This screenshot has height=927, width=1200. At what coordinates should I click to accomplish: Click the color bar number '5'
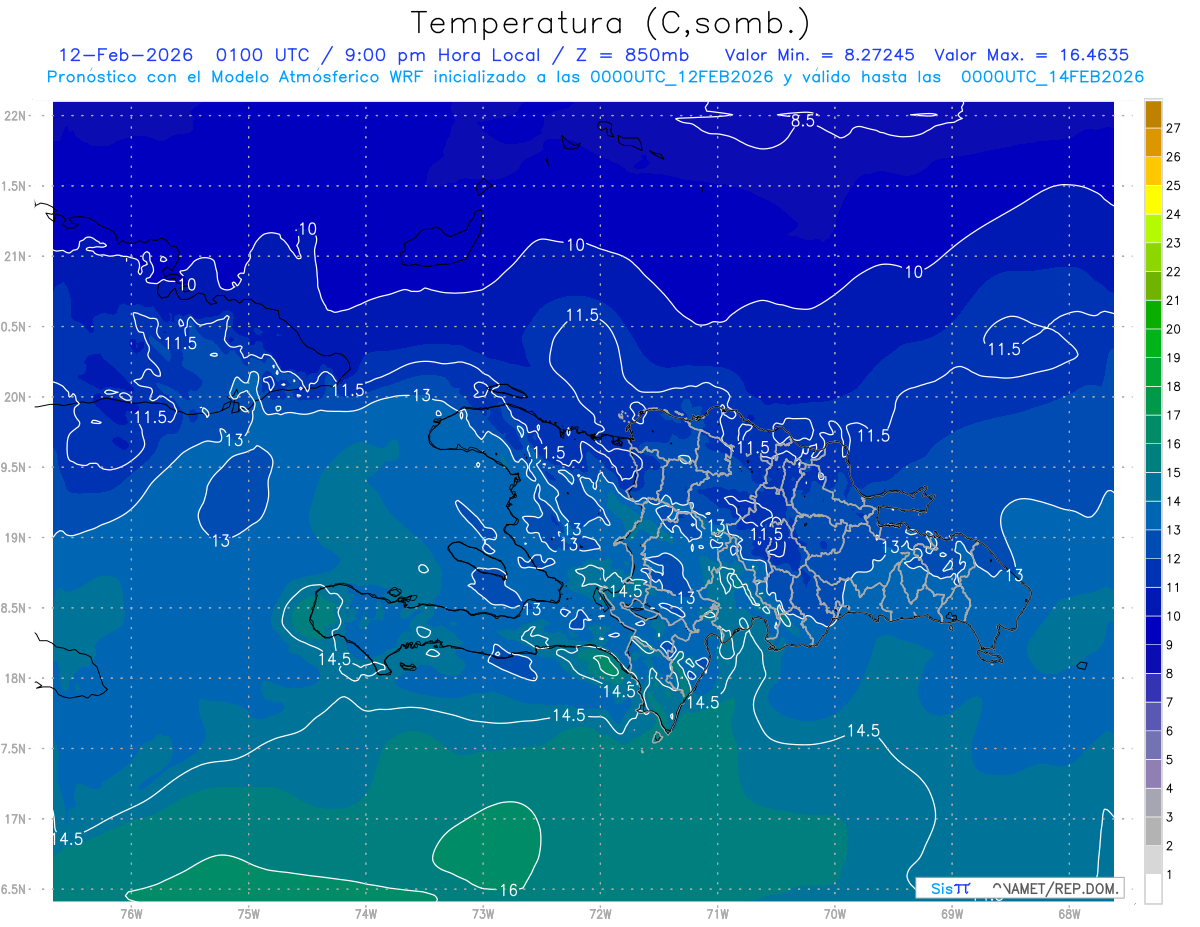click(1170, 760)
